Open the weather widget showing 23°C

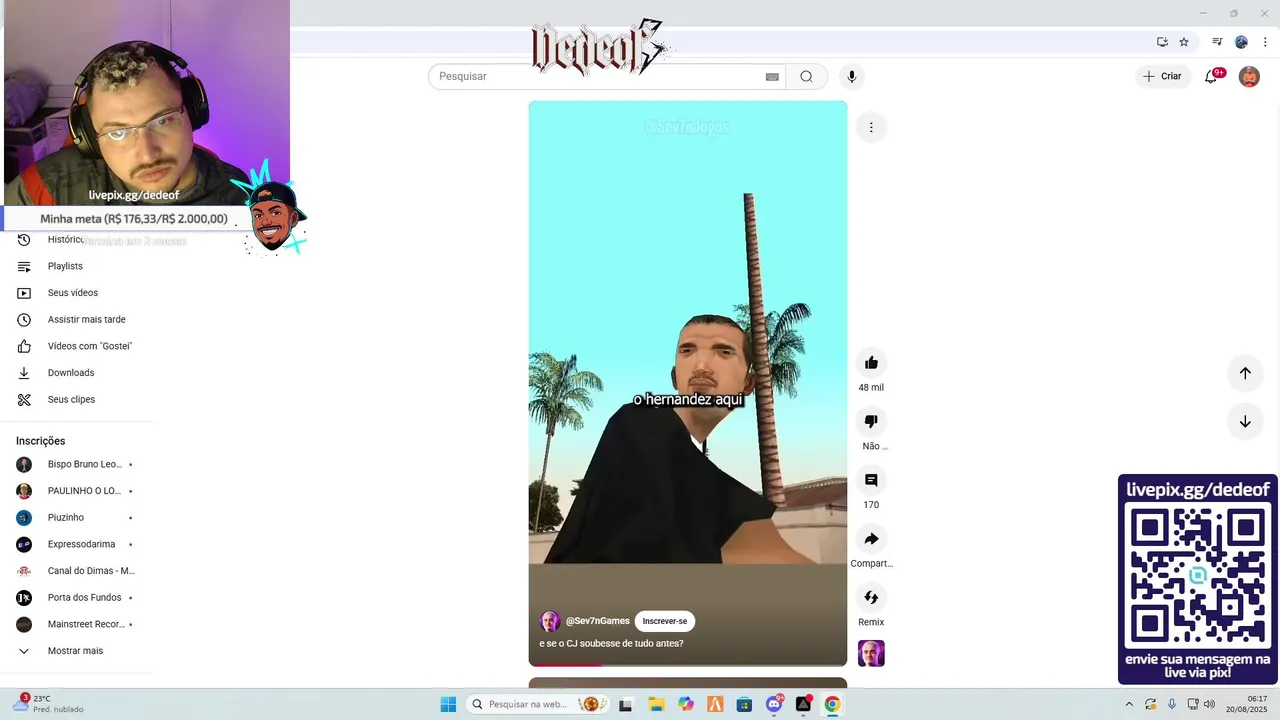47,704
